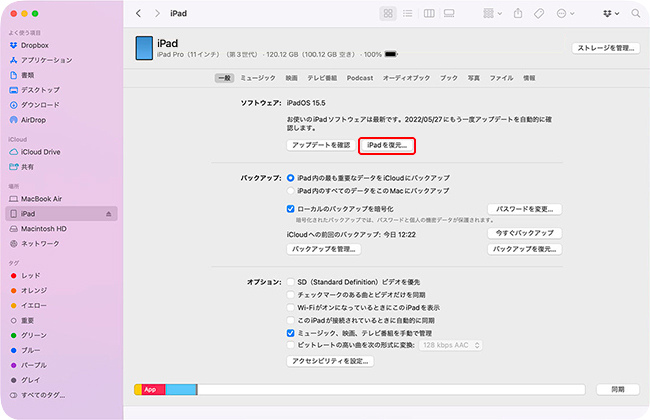Switch to the ミュージック tab
Screen dimensions: 650x420
(258, 78)
